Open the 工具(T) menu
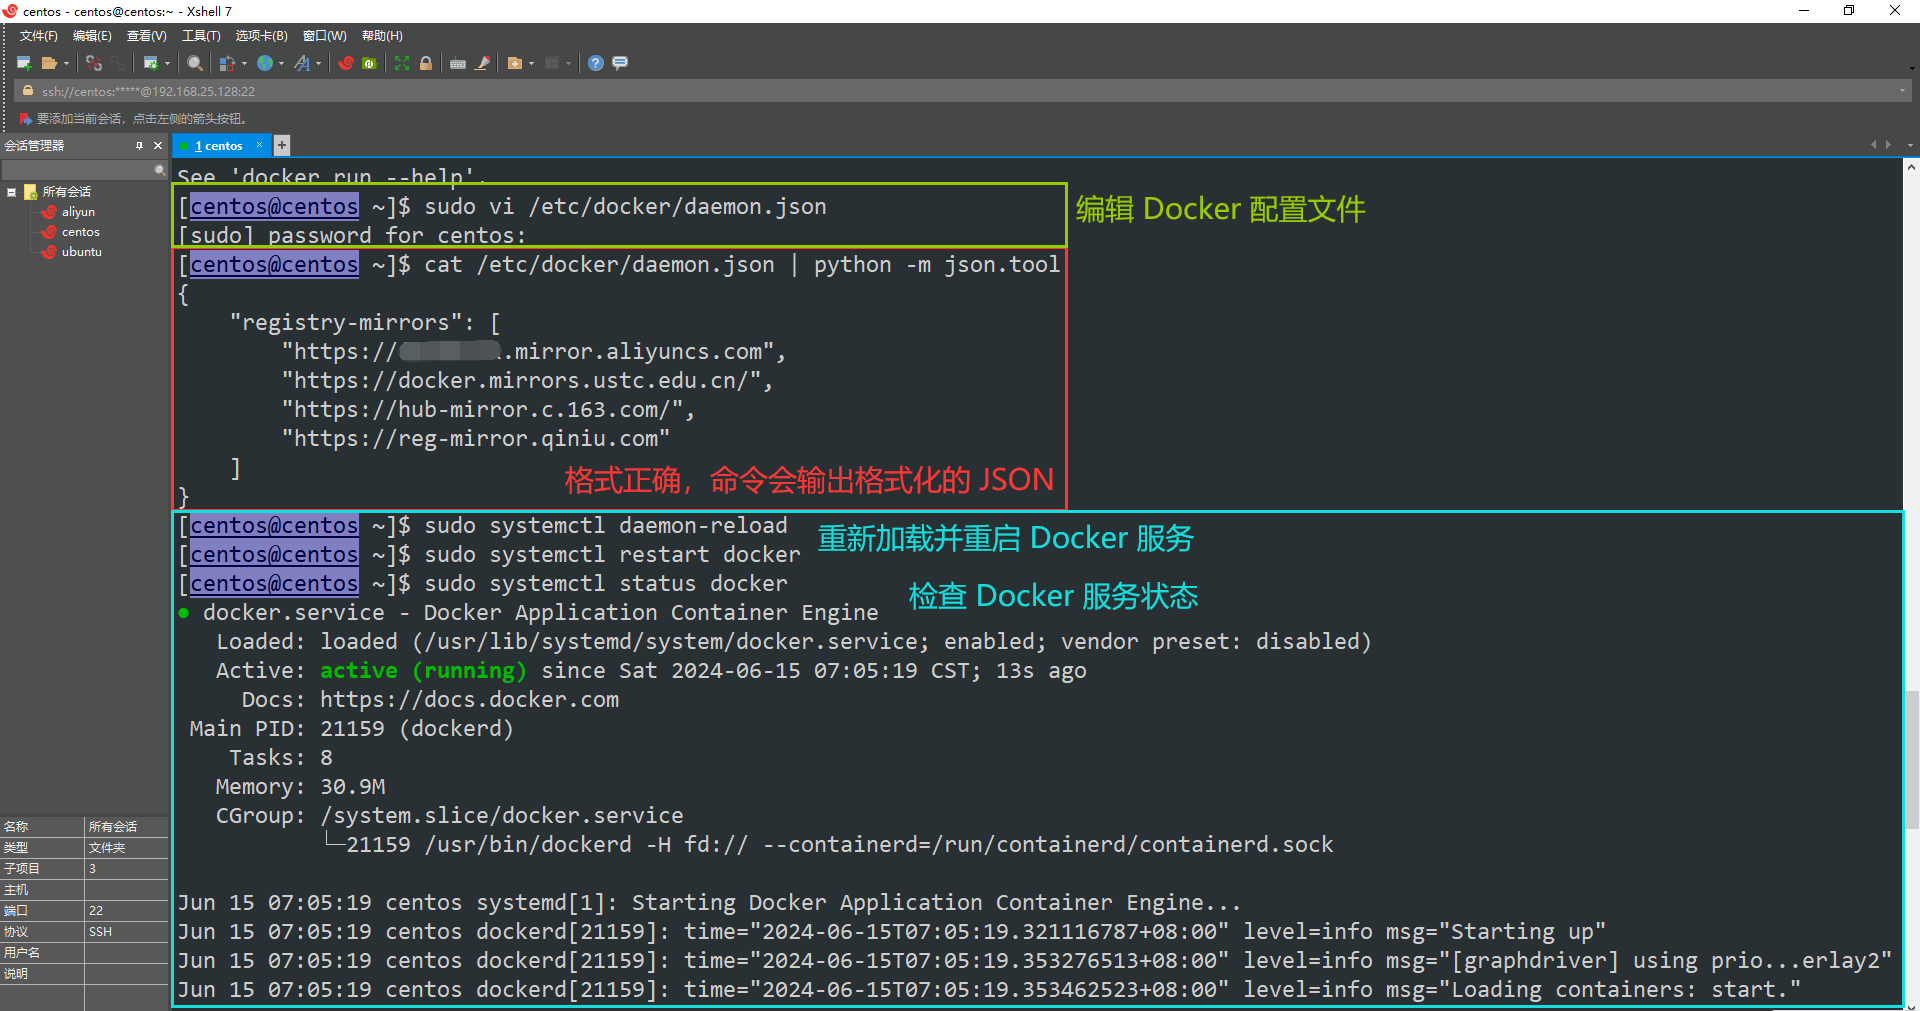Screen dimensions: 1920x1011 [201, 36]
